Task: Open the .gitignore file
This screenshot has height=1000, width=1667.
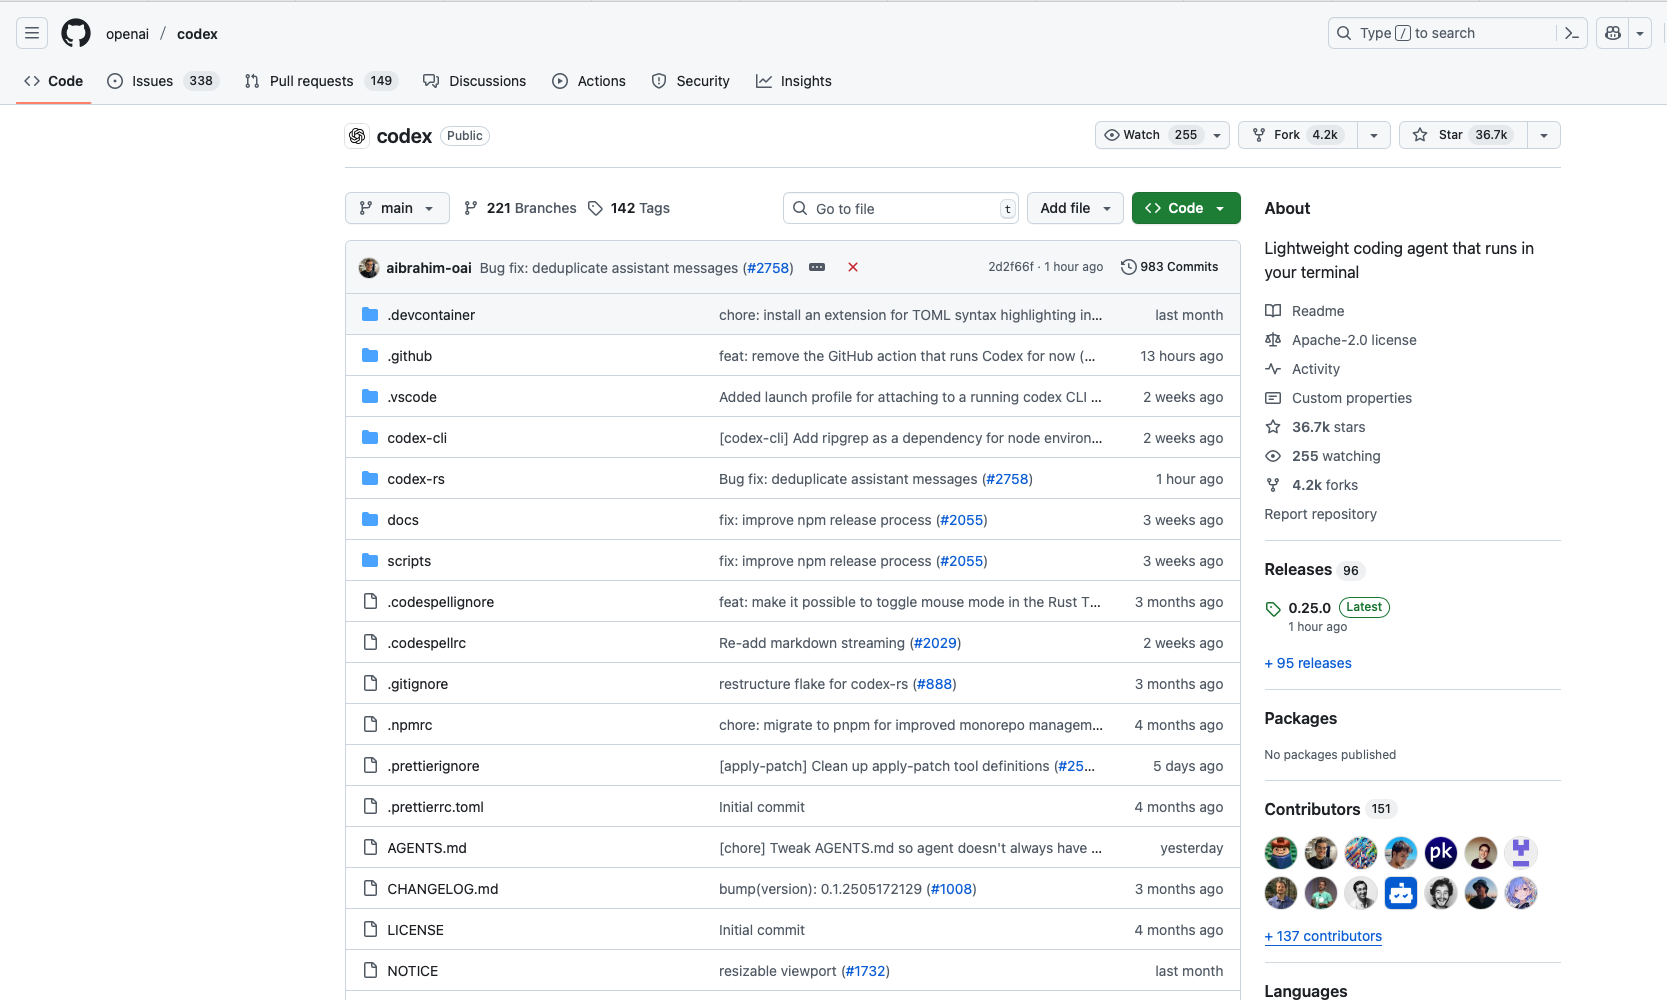Action: pos(418,684)
